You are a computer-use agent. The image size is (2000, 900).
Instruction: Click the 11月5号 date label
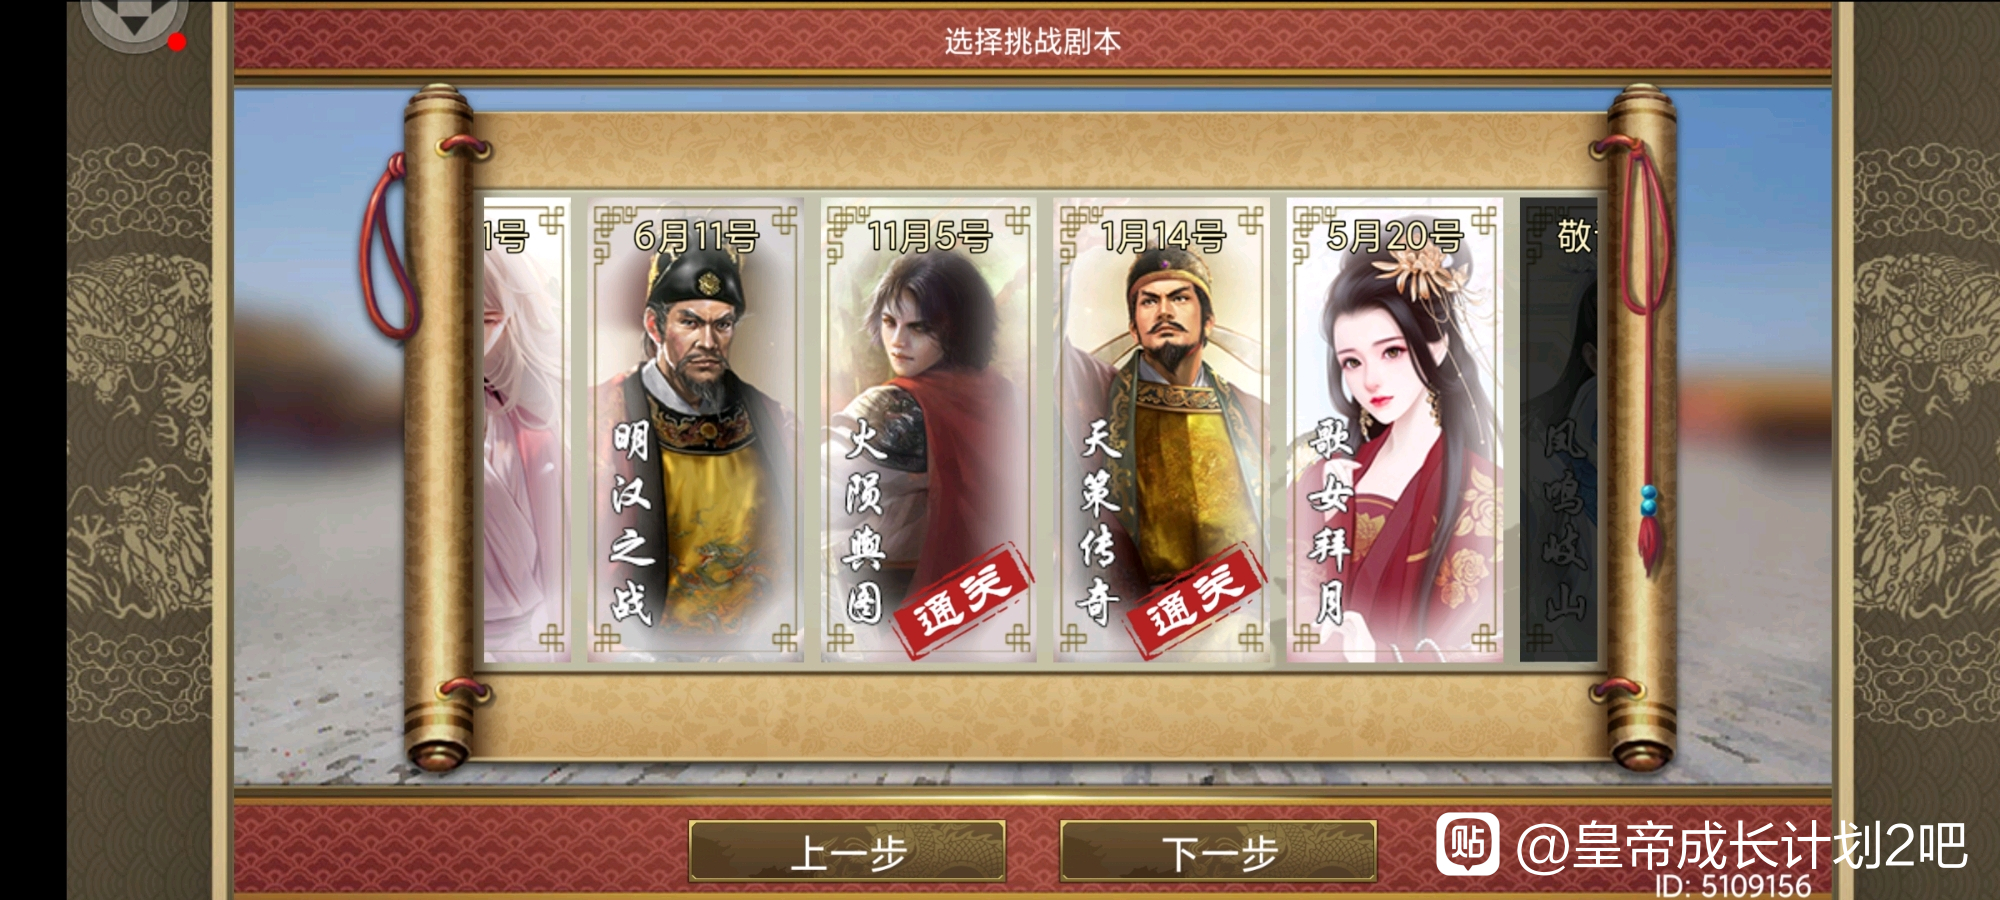(x=929, y=237)
